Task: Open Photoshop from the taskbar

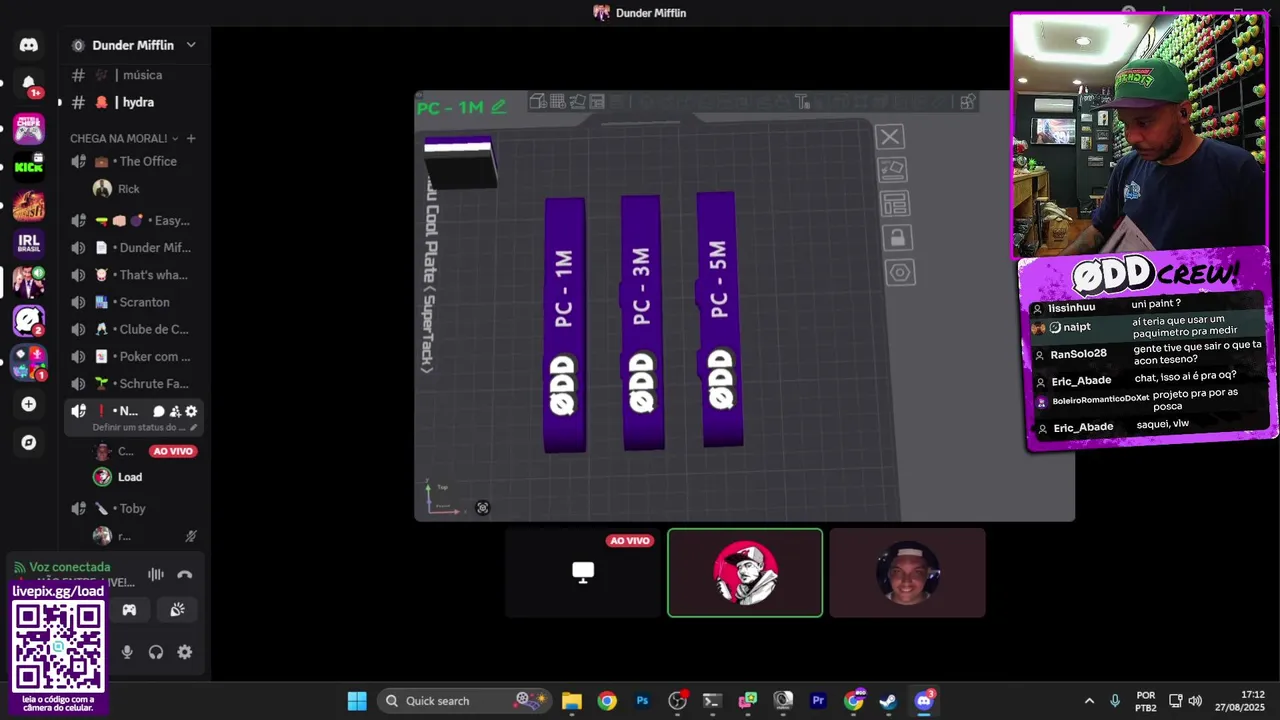Action: point(642,701)
